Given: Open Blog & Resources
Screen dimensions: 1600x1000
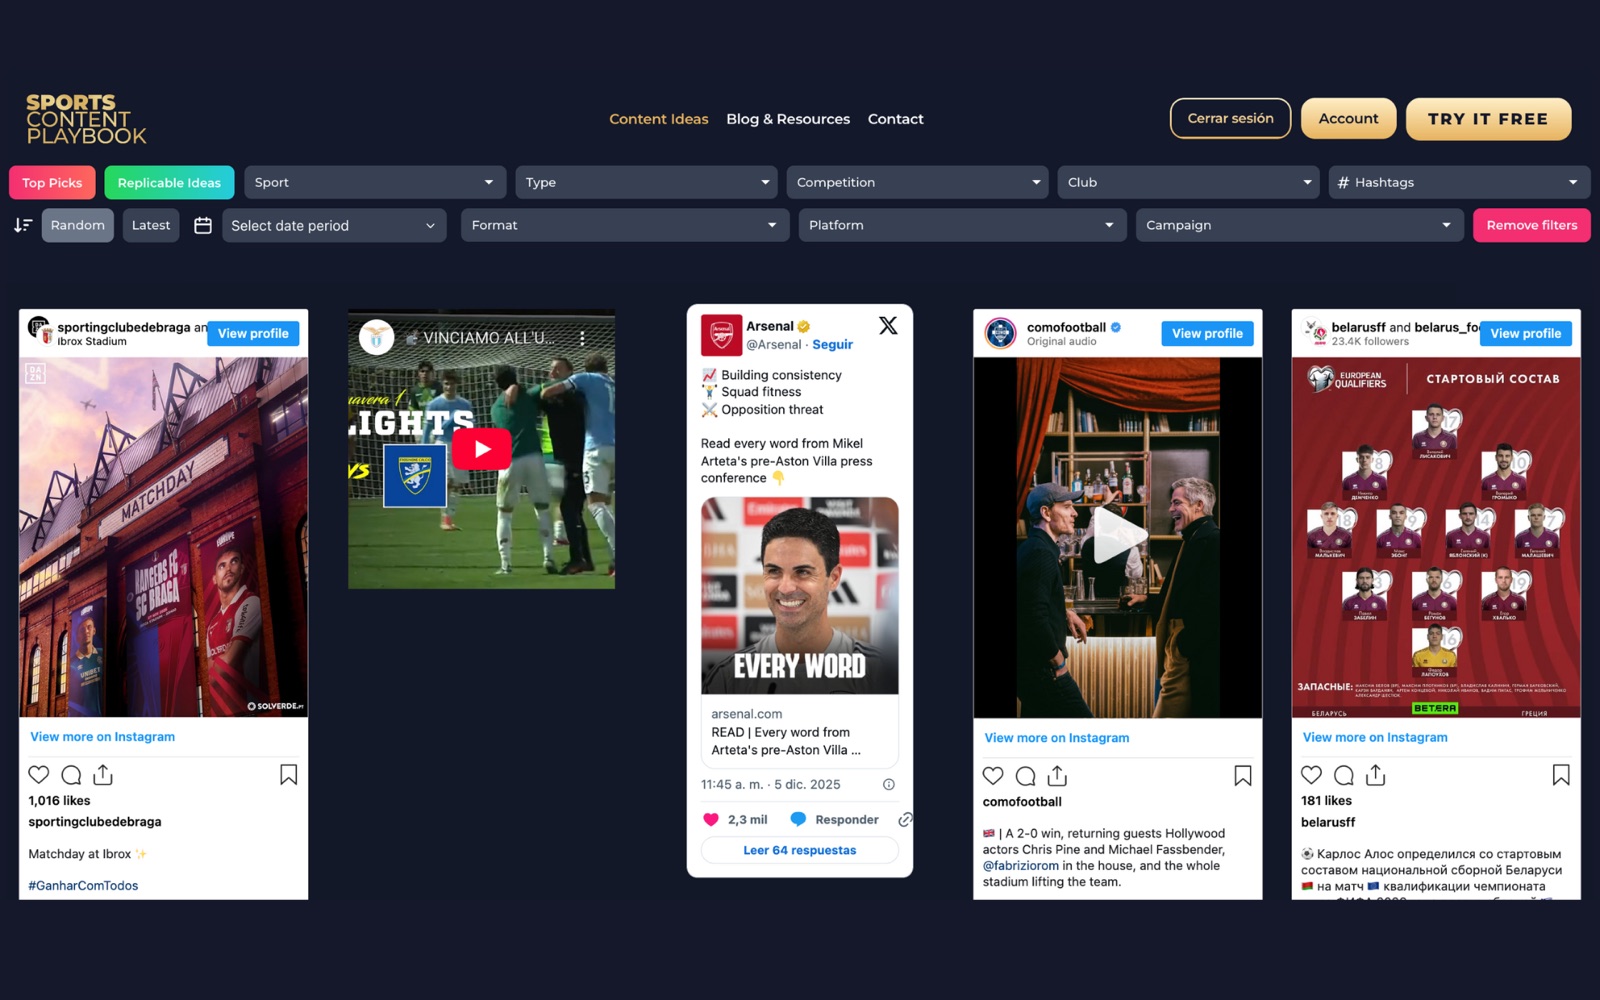Looking at the screenshot, I should tap(788, 119).
